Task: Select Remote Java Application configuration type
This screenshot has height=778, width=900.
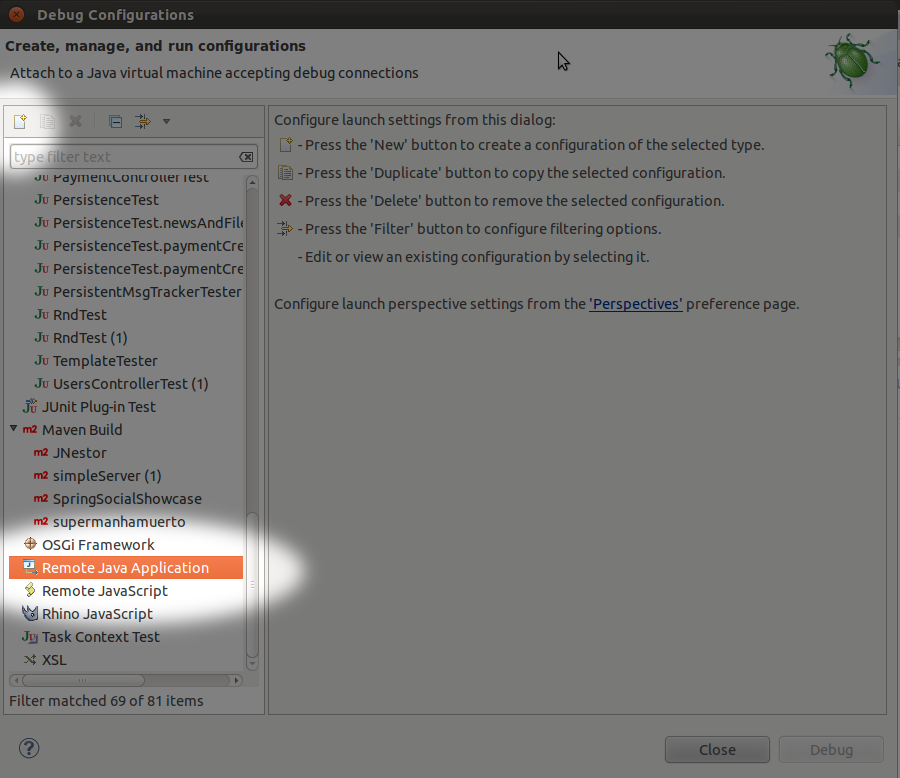Action: [x=125, y=568]
